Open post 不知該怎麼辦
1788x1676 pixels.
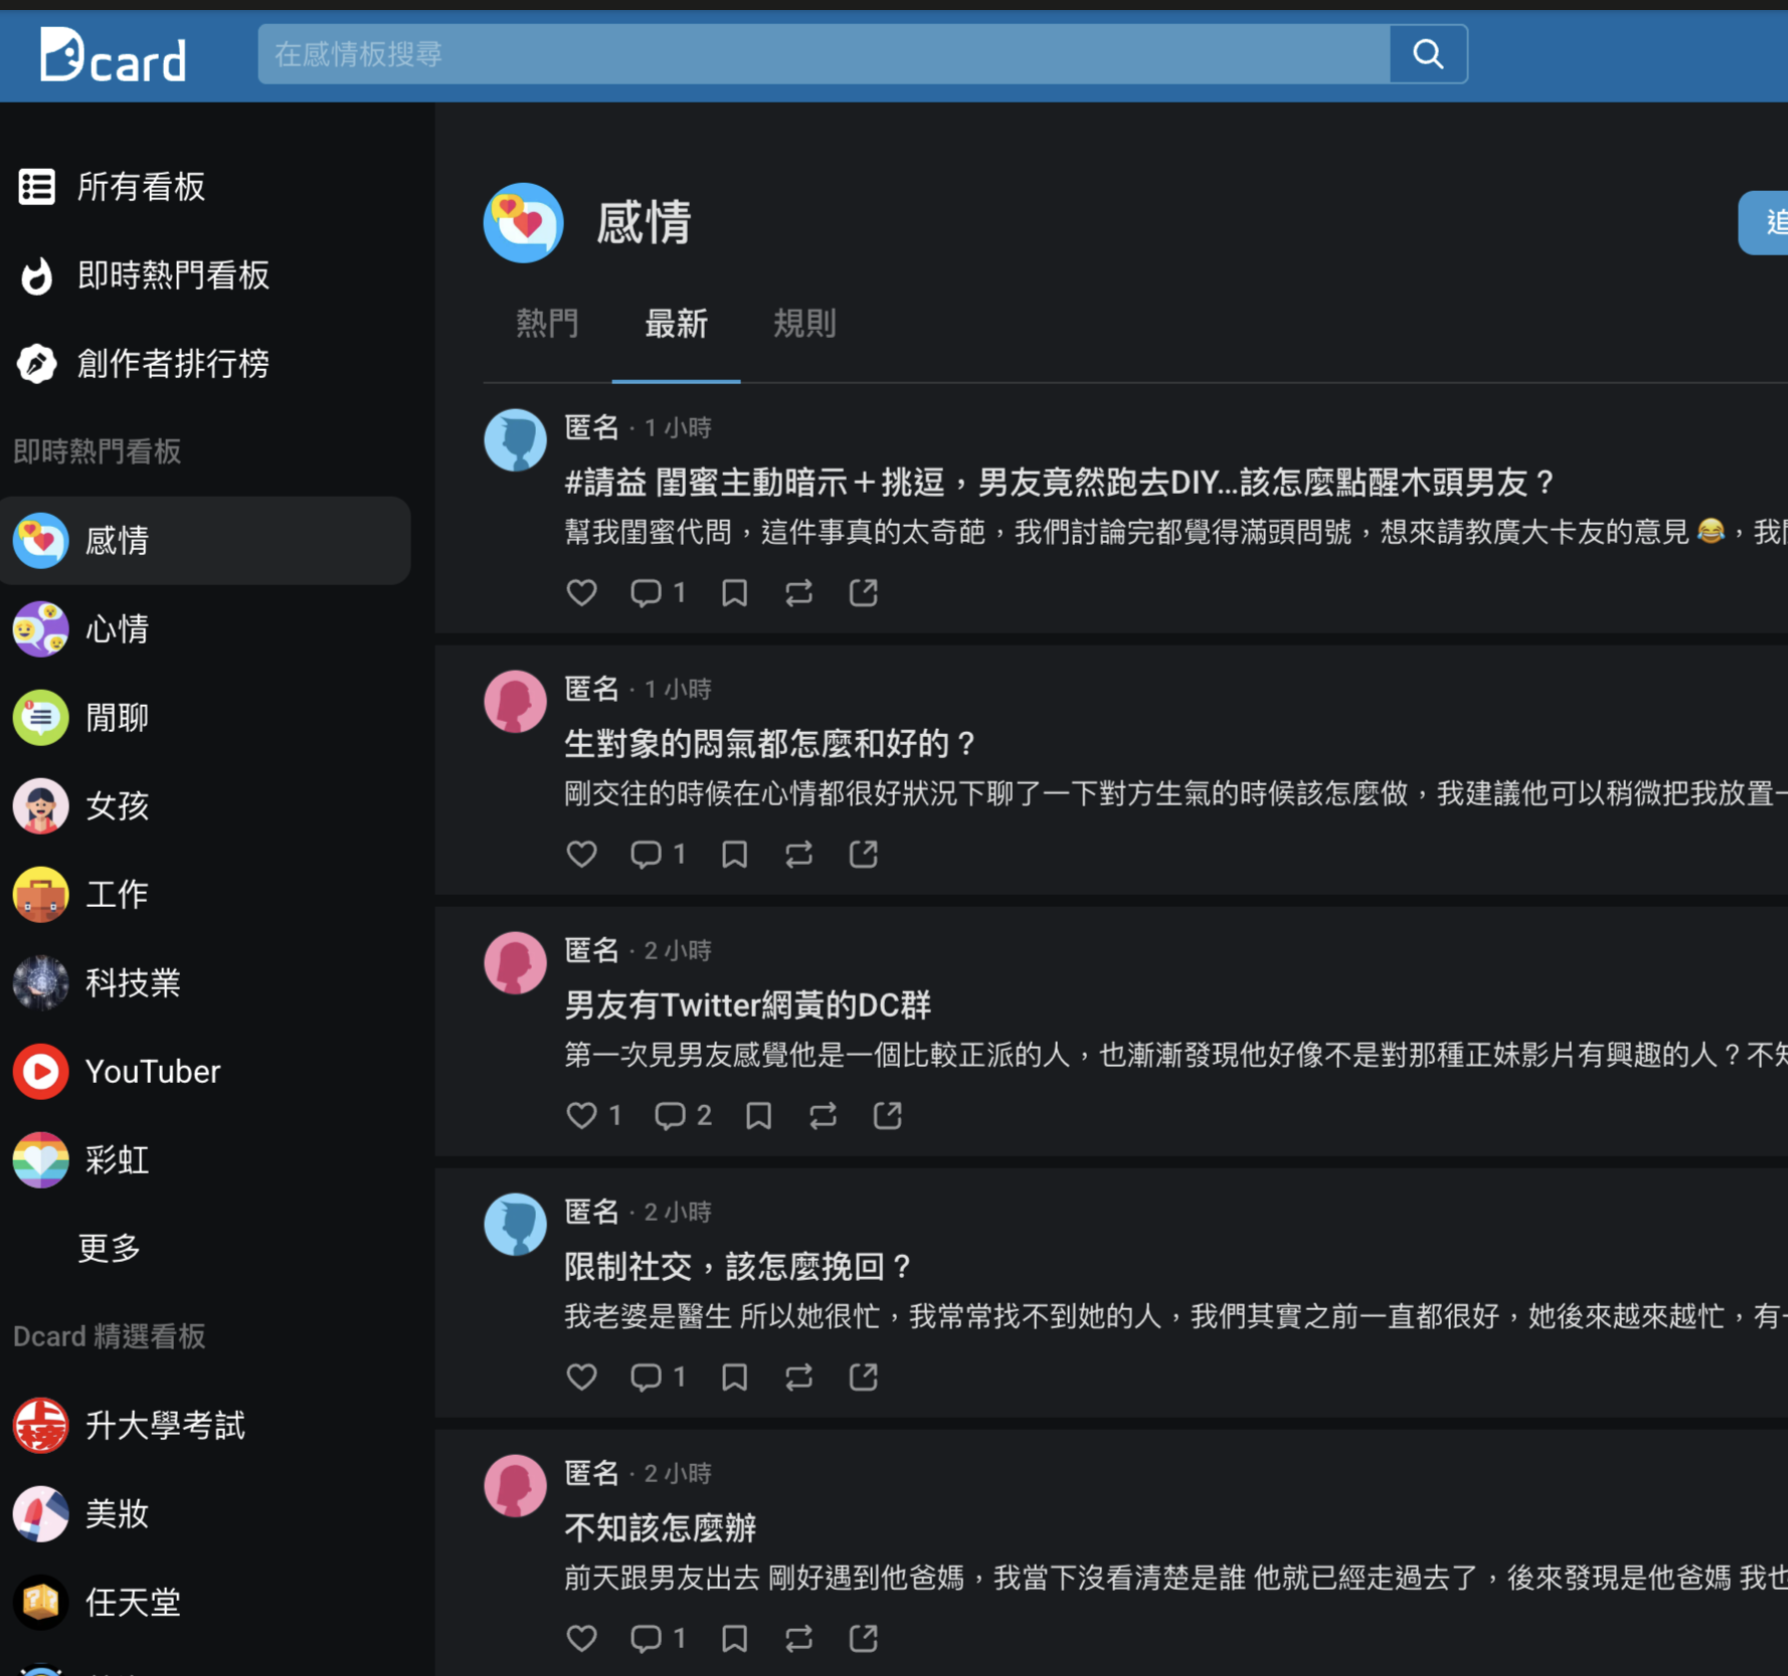click(x=660, y=1528)
